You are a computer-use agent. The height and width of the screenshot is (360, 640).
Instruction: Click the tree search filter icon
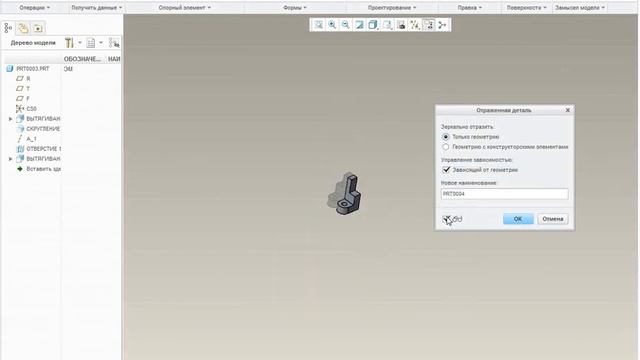114,42
